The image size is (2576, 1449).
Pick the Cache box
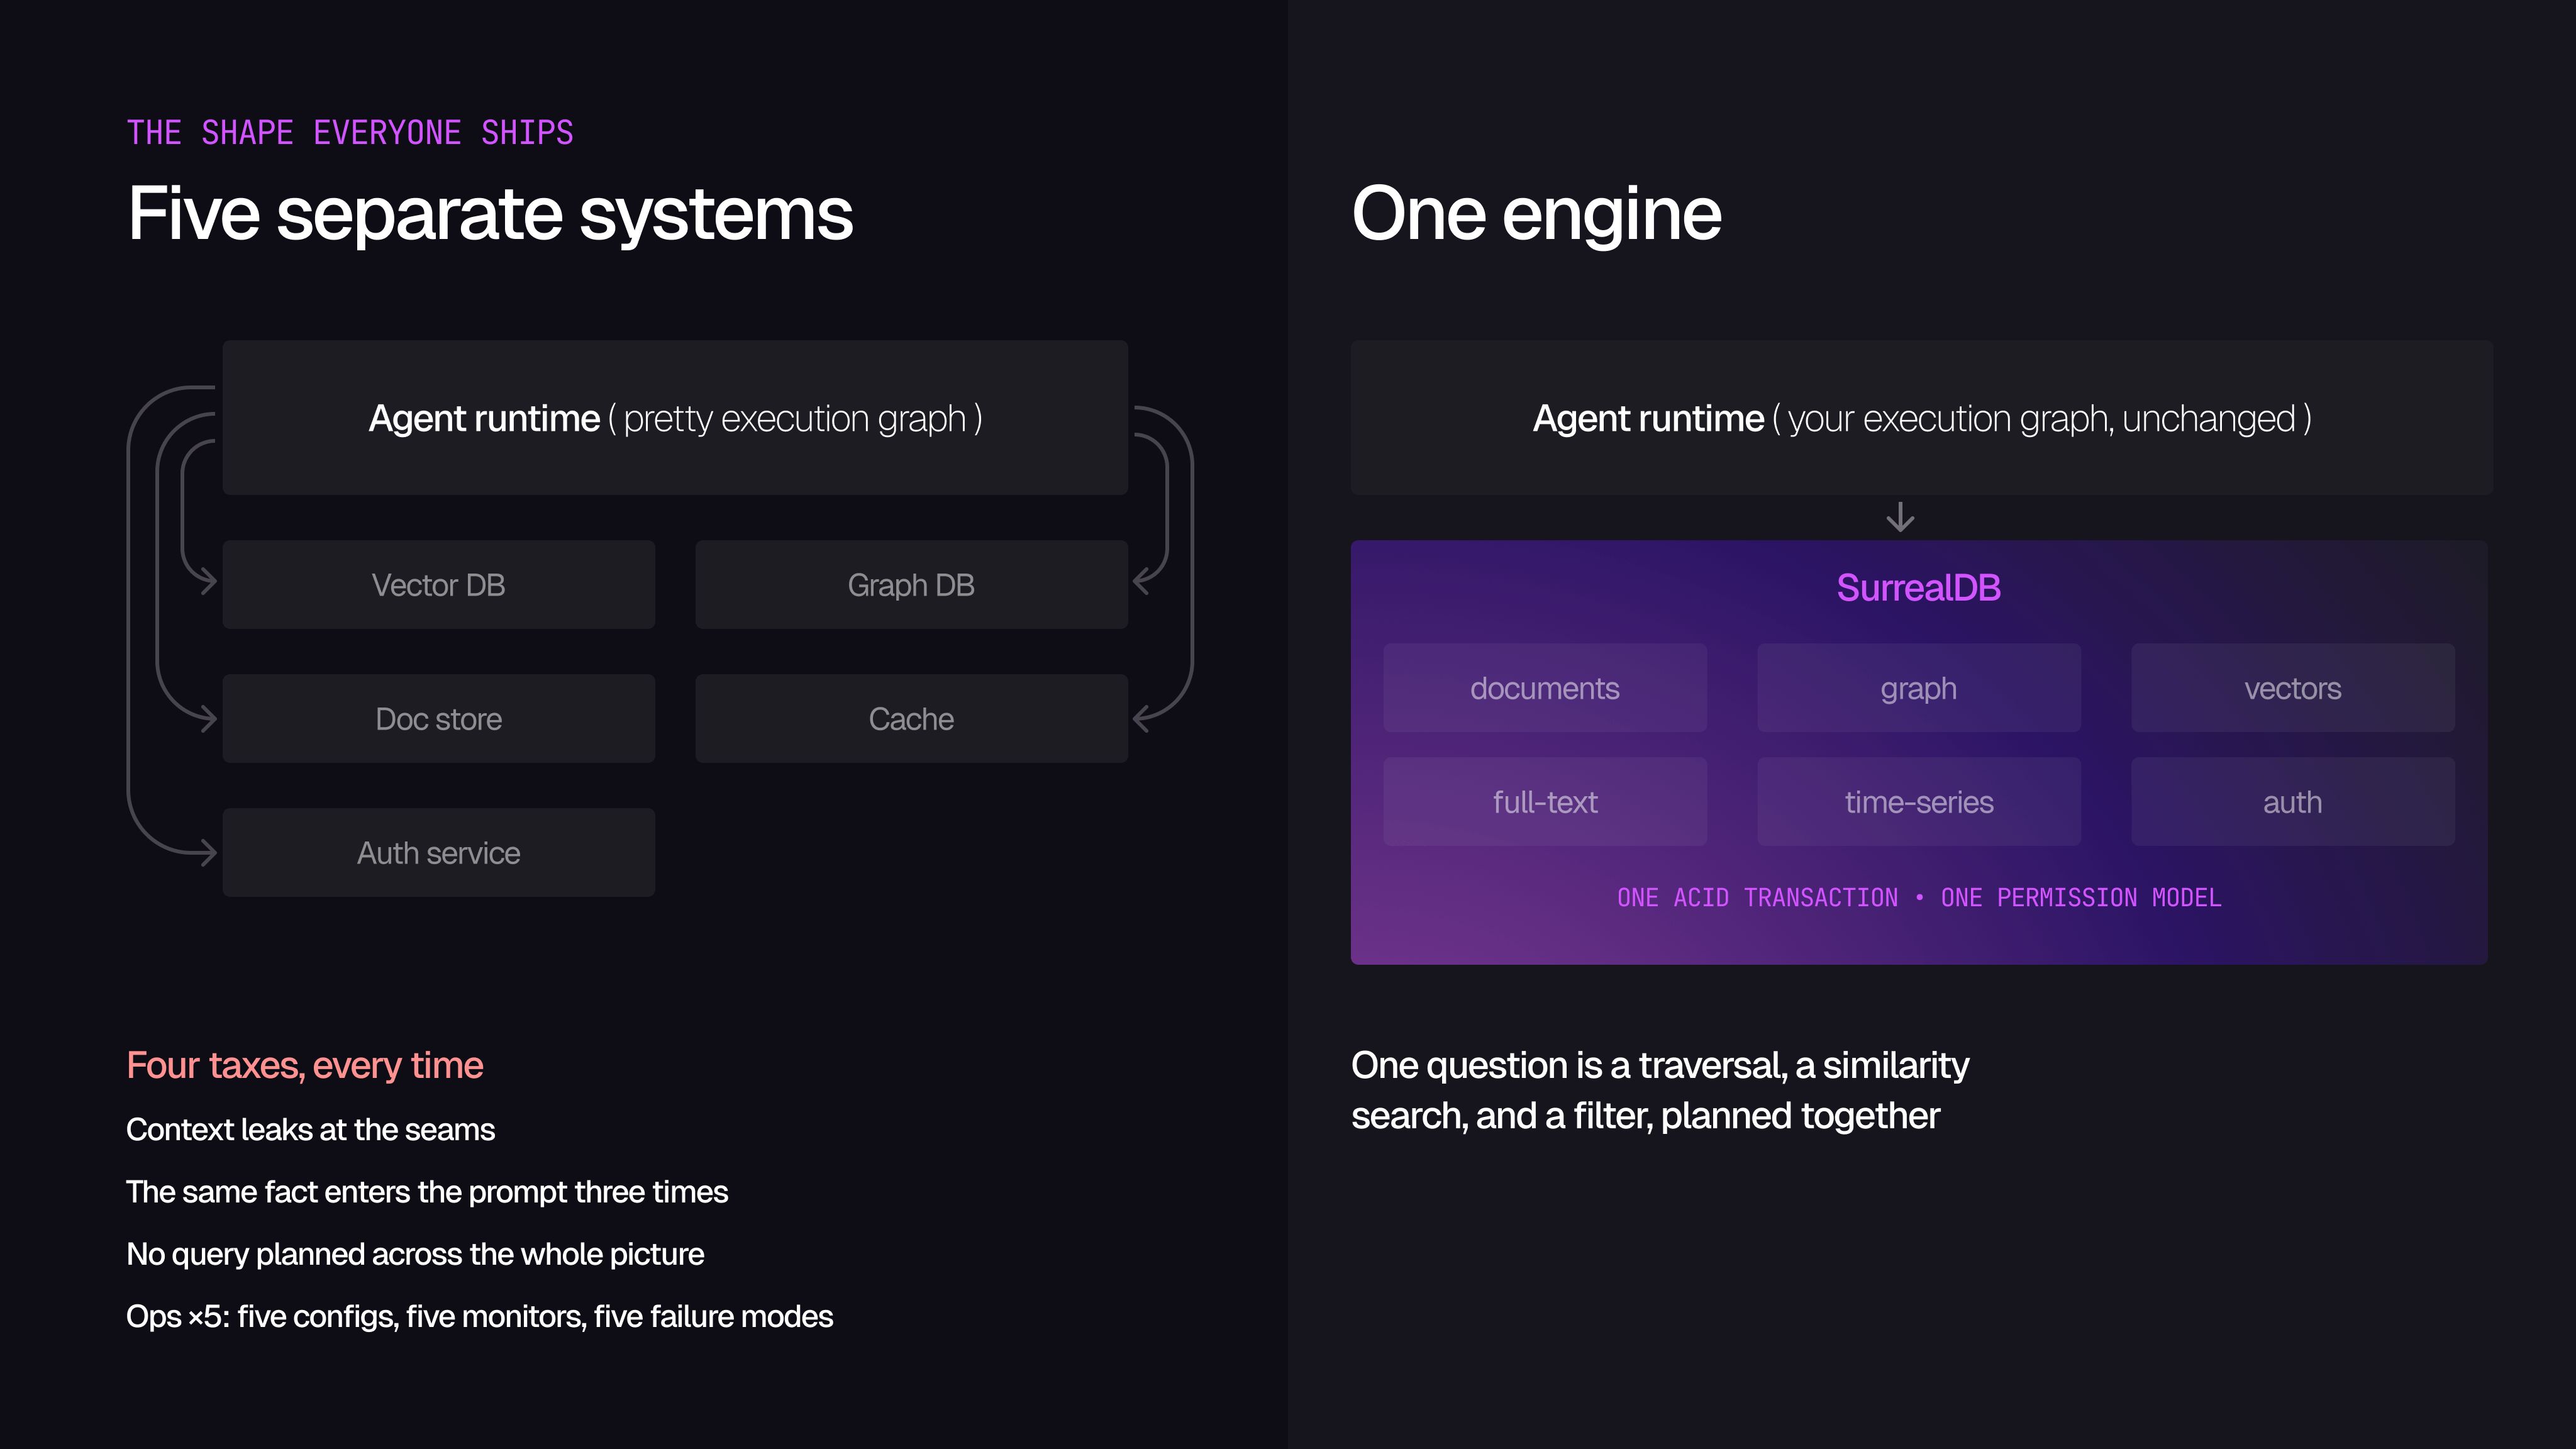(x=911, y=719)
